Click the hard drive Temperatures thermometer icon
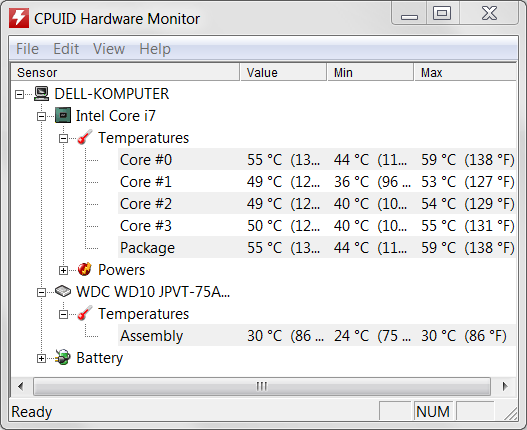 tap(85, 313)
